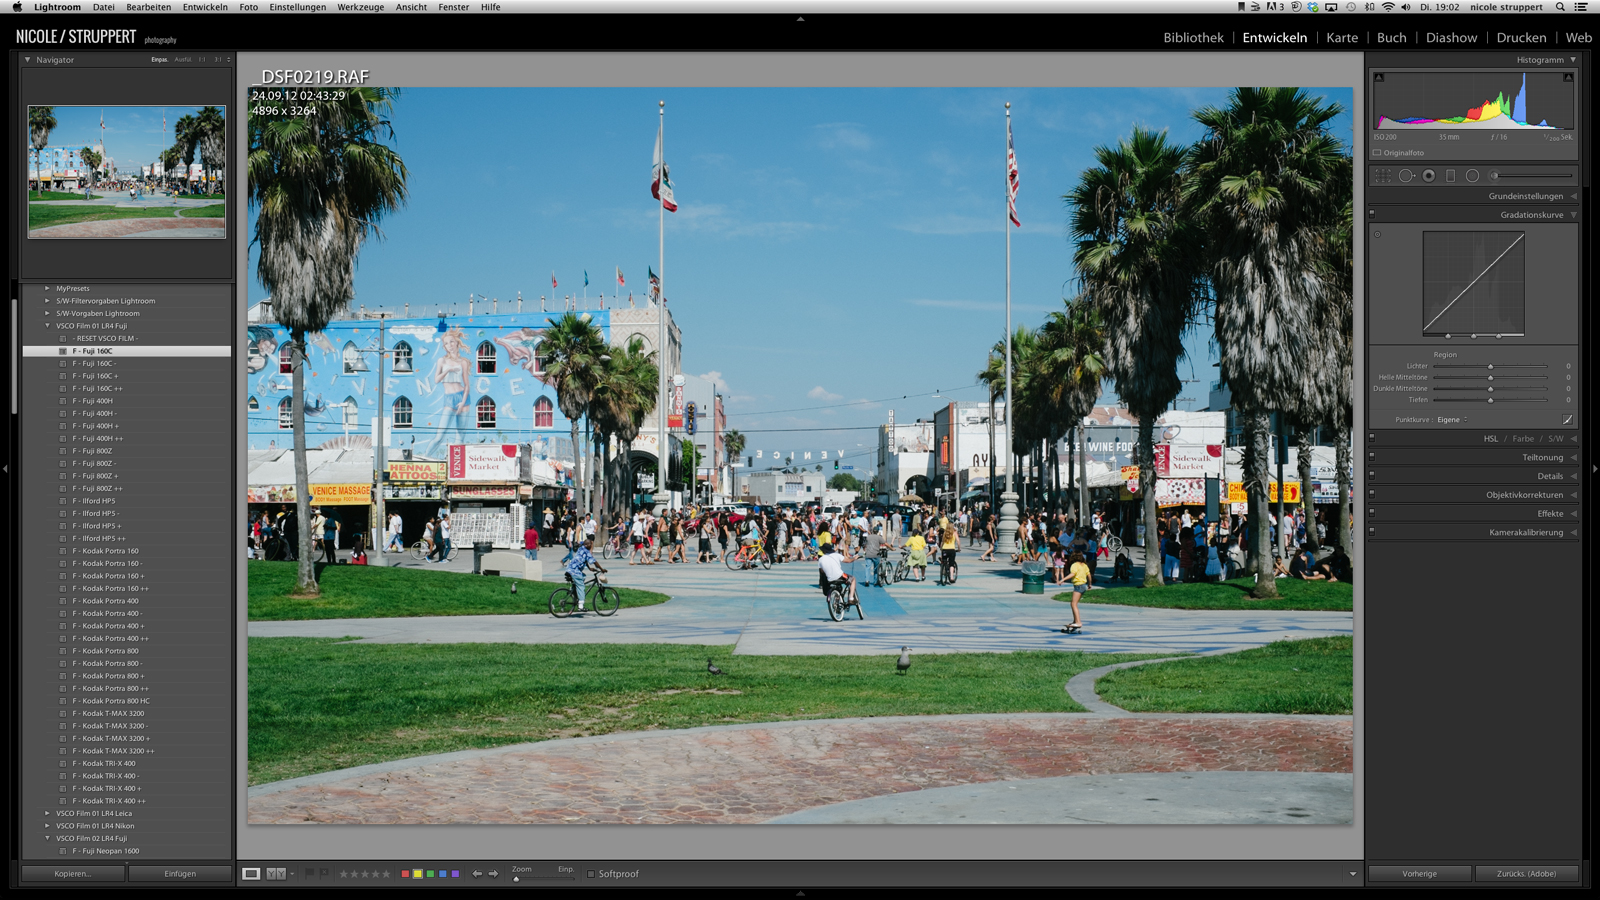Apply the RESET VSCO FILM preset
Viewport: 1600px width, 900px height.
tap(104, 338)
